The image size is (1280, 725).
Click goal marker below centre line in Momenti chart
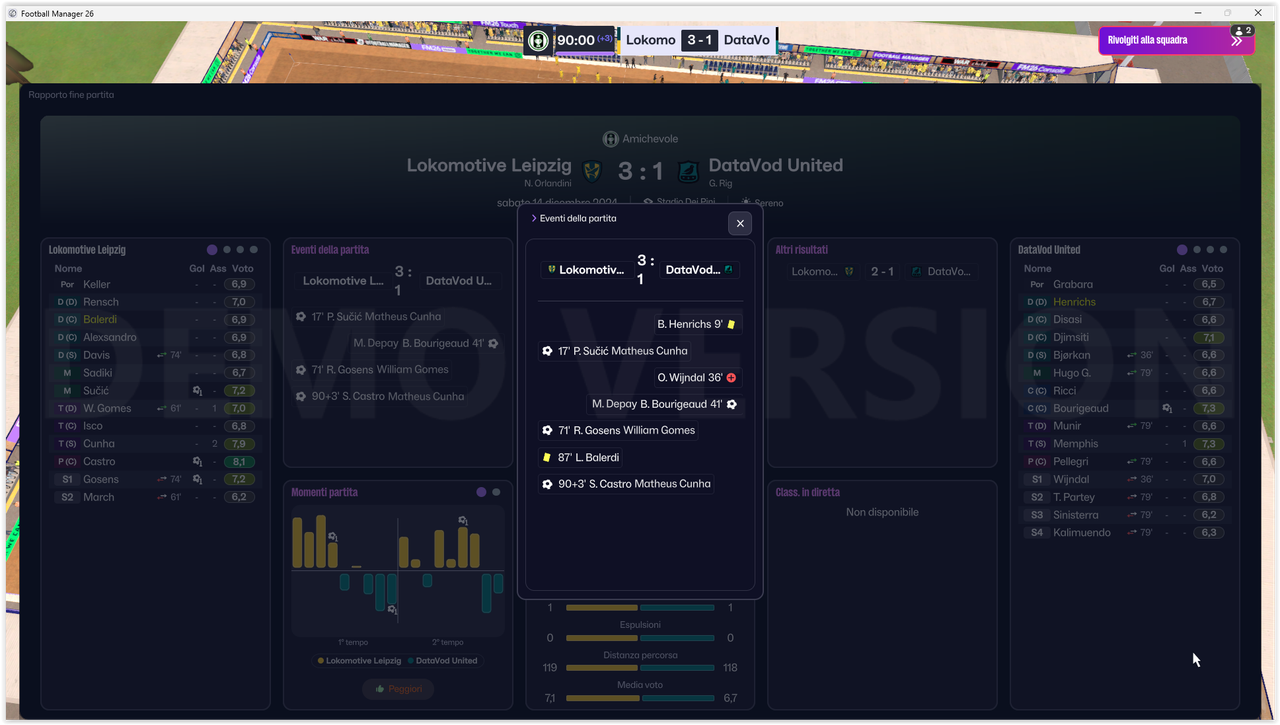click(392, 609)
